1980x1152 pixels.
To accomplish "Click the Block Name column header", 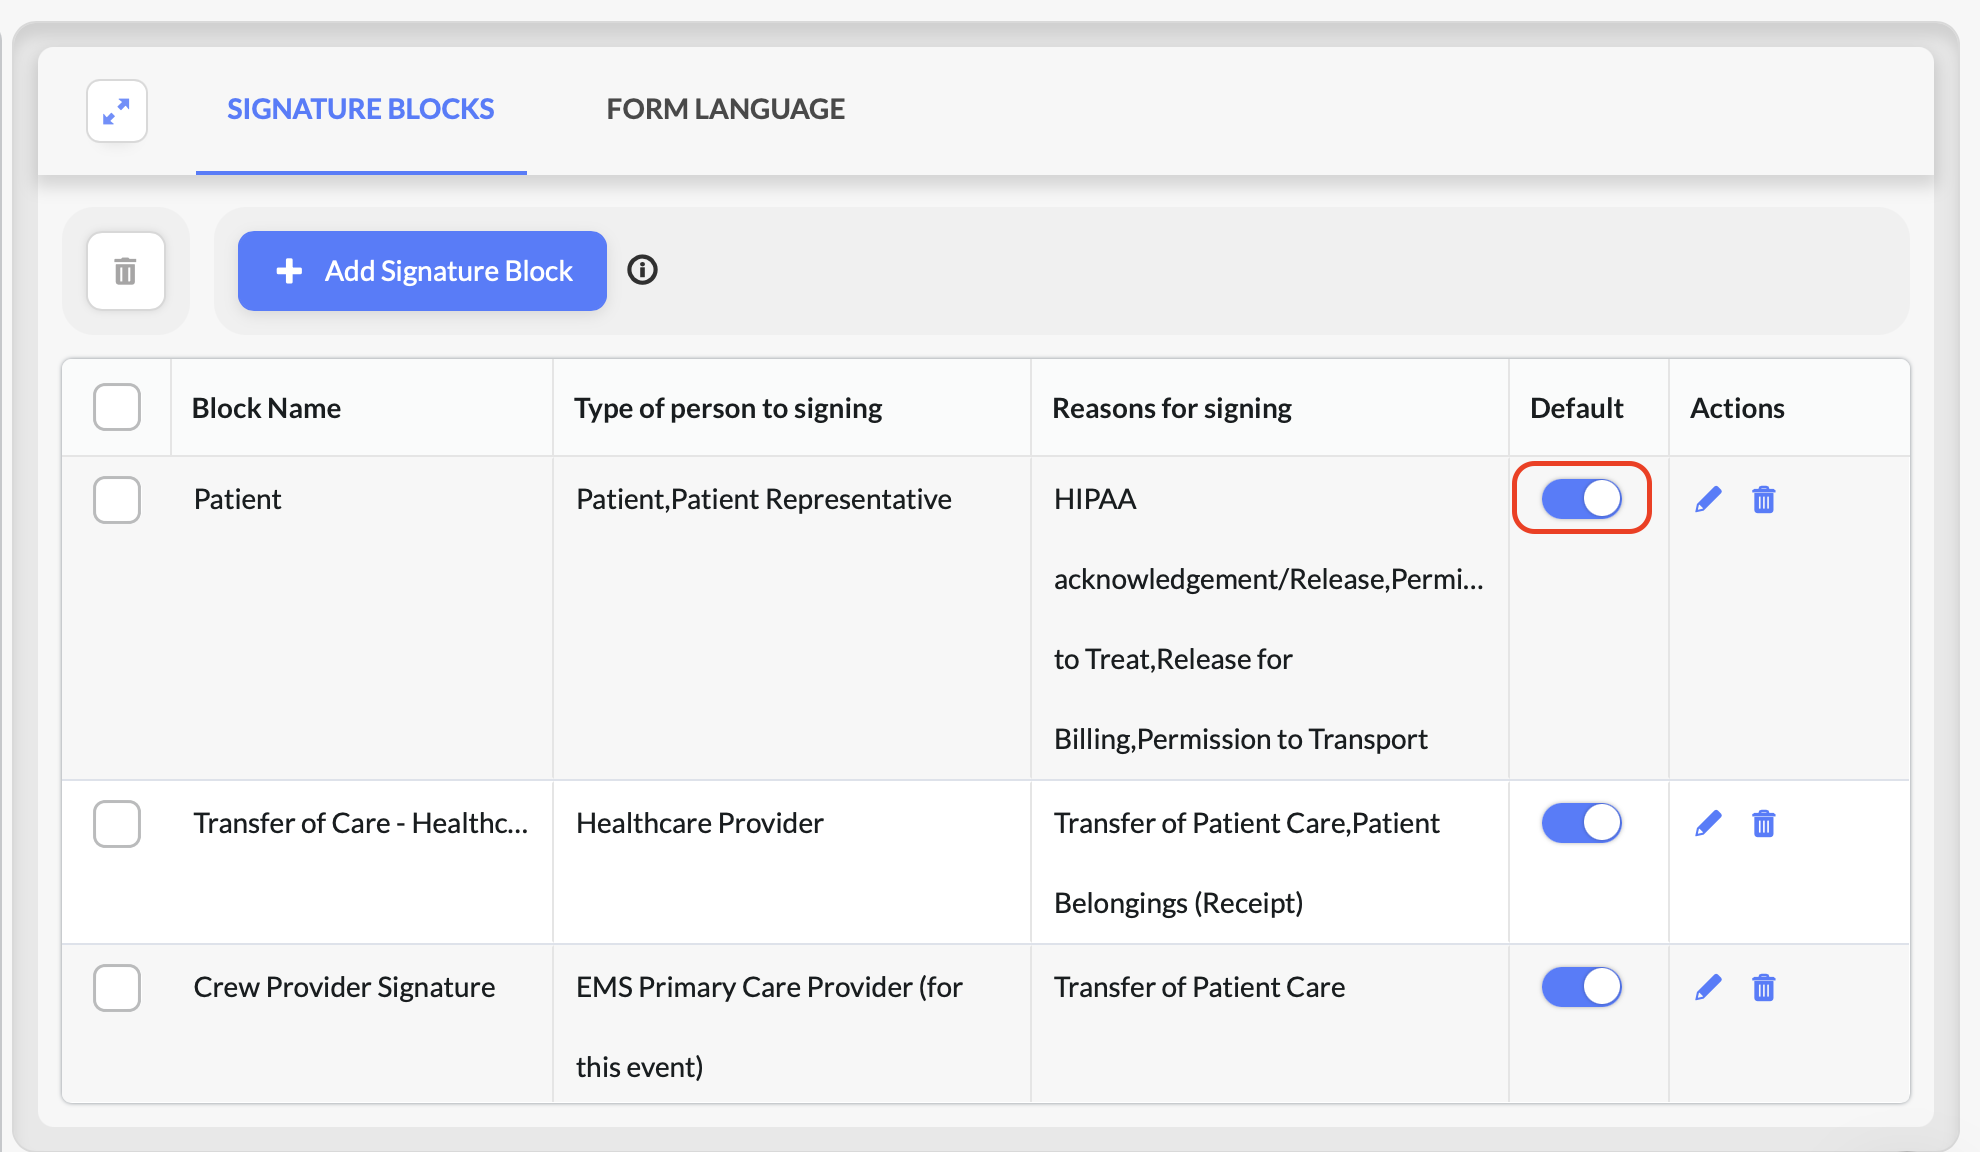I will (x=266, y=408).
